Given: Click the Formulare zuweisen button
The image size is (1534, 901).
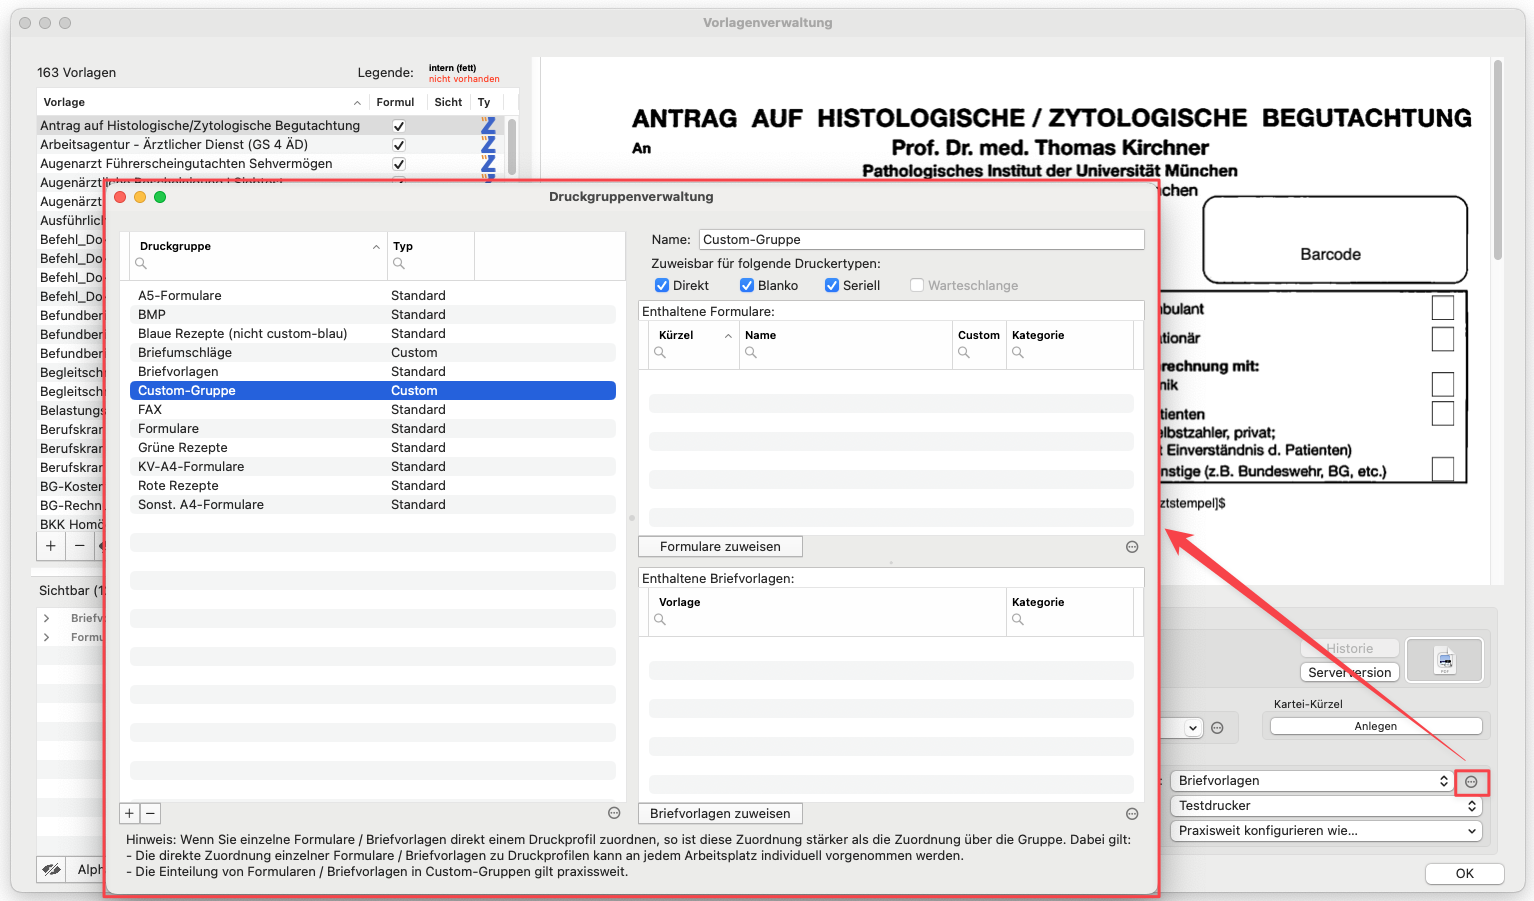Looking at the screenshot, I should pos(720,547).
